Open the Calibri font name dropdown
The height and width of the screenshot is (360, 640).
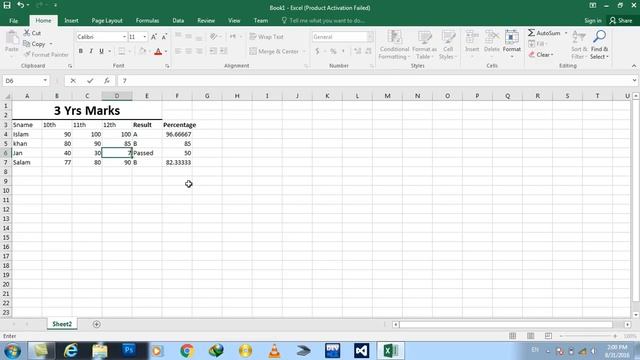pyautogui.click(x=124, y=37)
